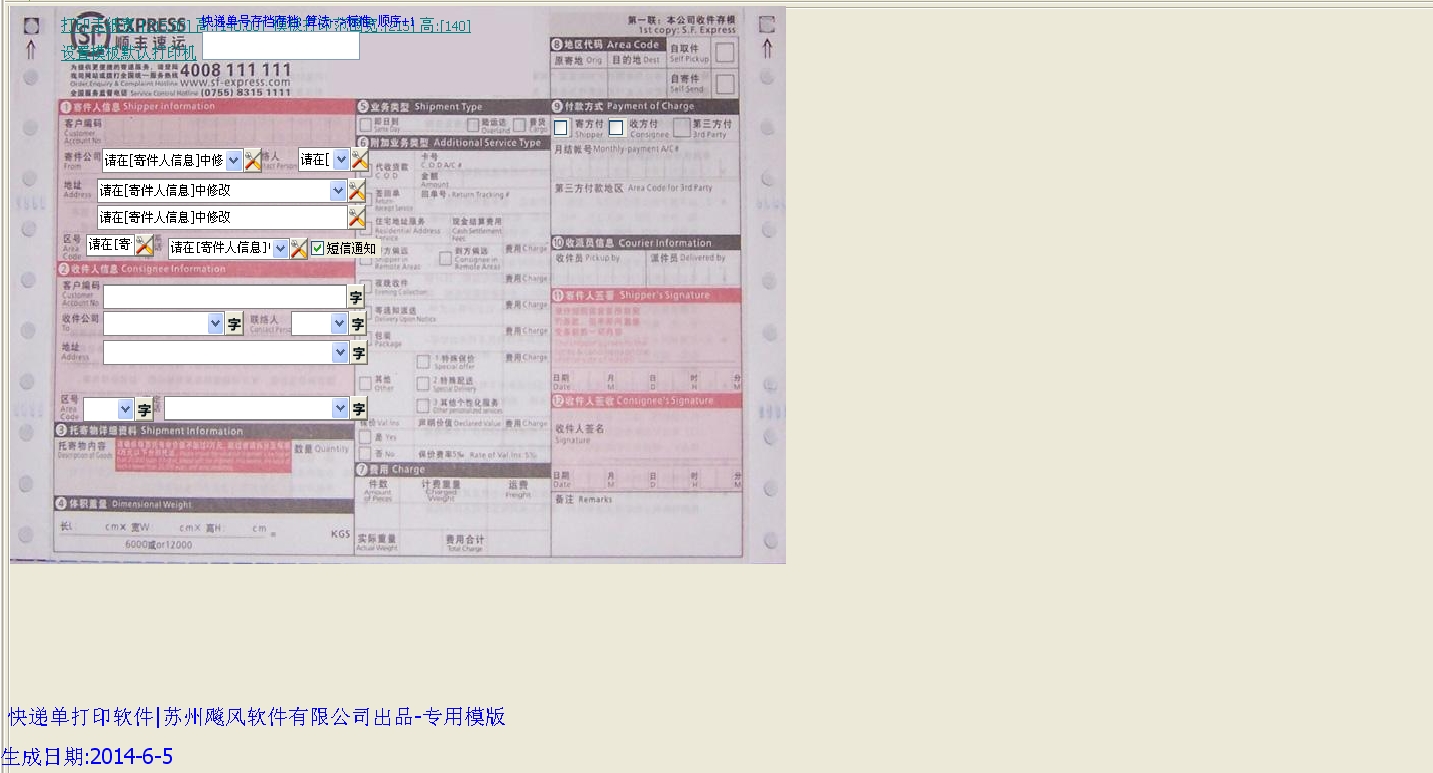Click the blank text box next to 设置模板默认打印机
The image size is (1433, 773).
pos(281,47)
